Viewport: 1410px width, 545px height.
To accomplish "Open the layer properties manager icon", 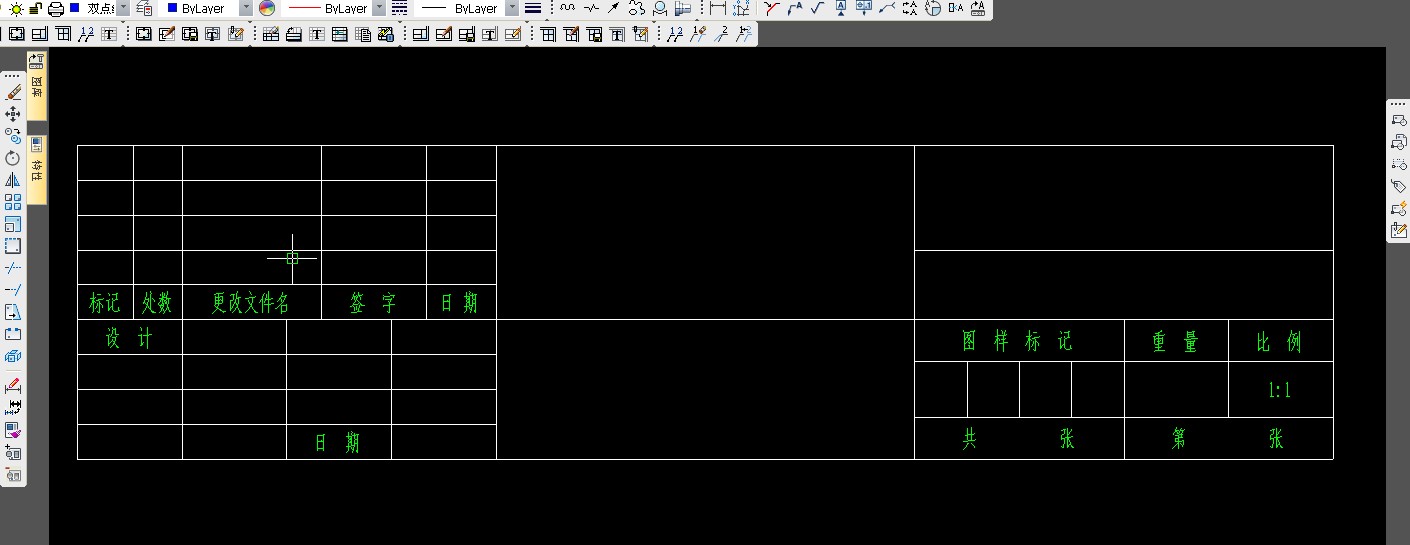I will point(144,8).
